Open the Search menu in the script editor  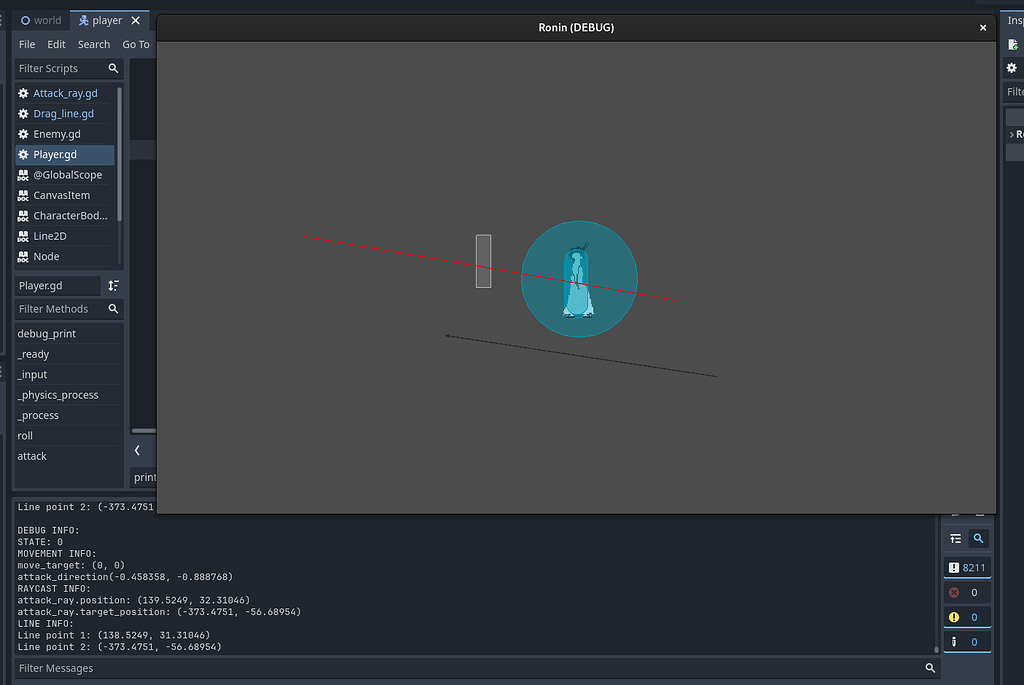[x=94, y=44]
